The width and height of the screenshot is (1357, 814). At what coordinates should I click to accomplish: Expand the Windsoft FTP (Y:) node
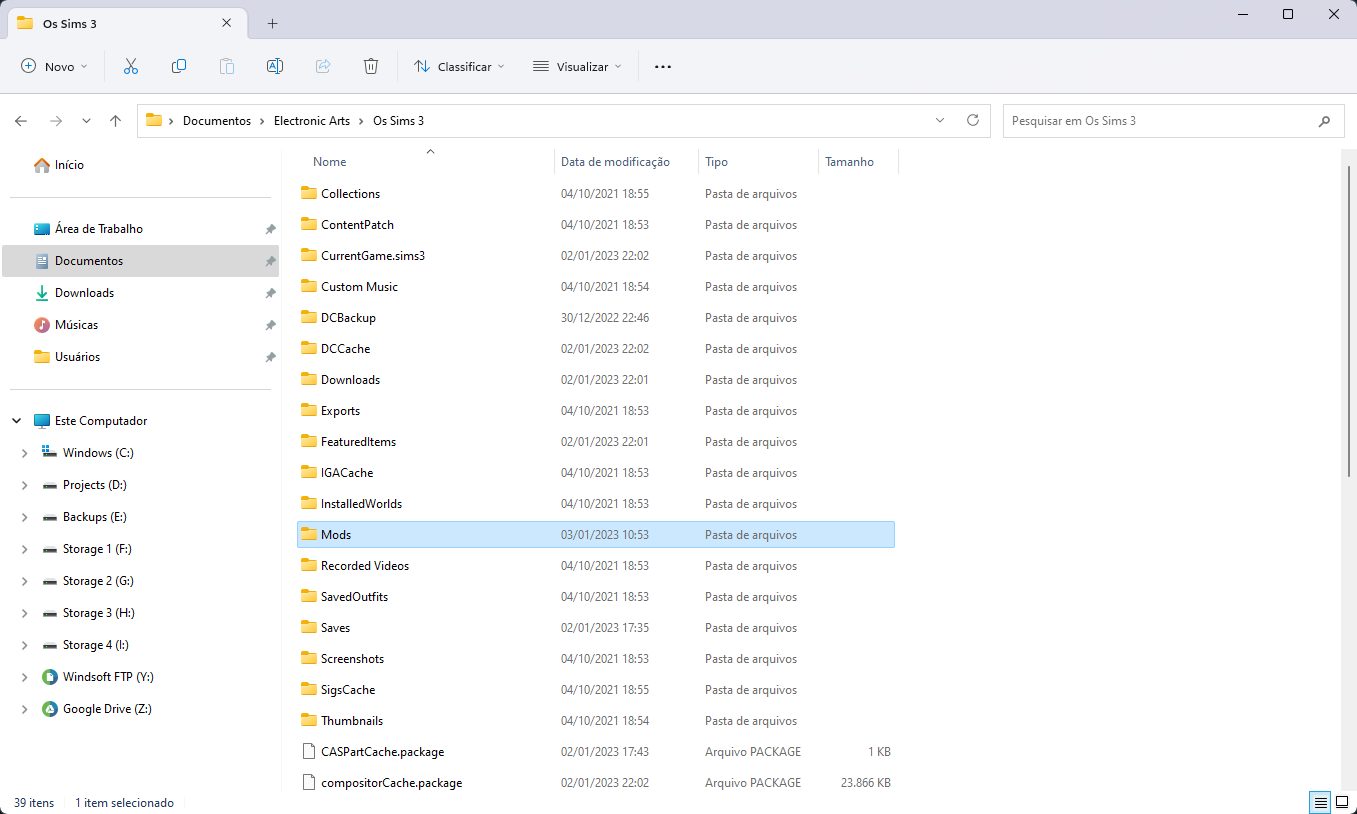pos(25,677)
